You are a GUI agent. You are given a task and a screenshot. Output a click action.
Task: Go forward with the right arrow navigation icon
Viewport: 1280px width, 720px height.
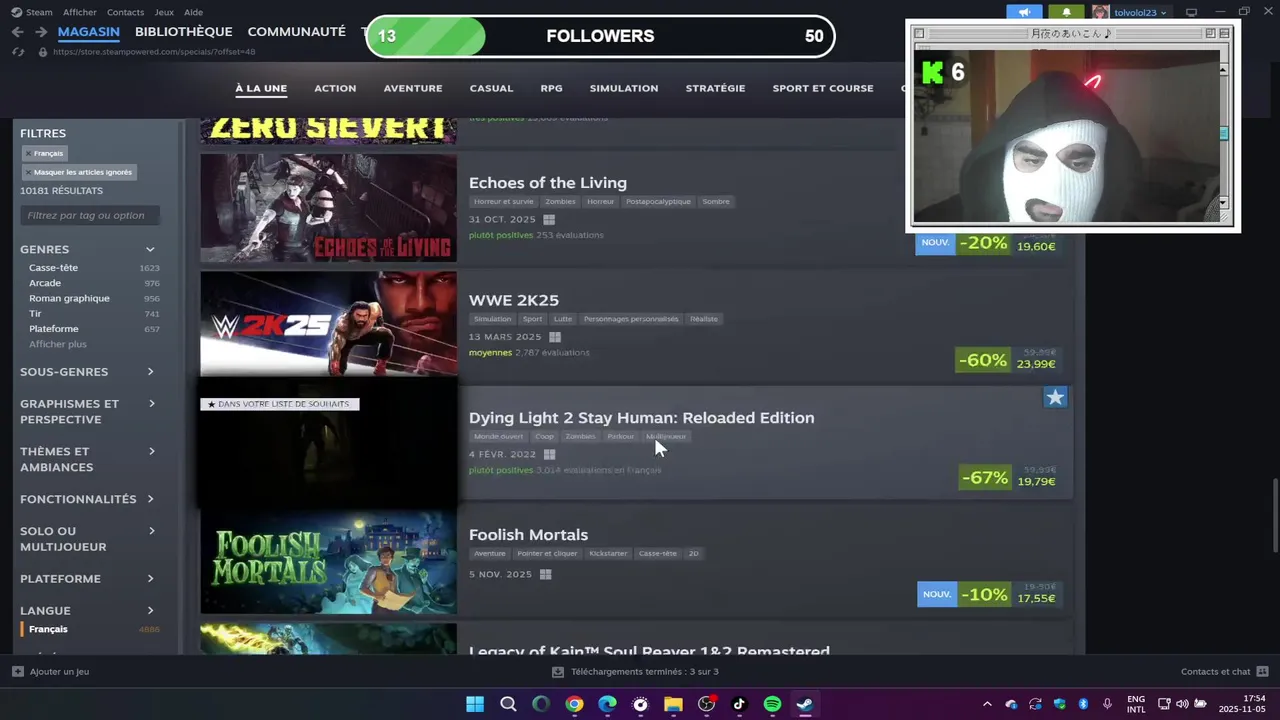coord(40,32)
